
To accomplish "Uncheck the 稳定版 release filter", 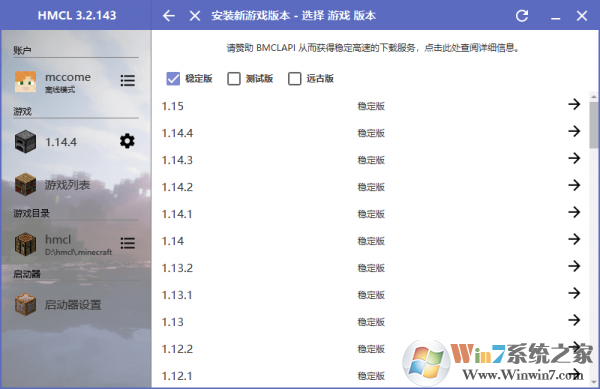I will coord(173,79).
